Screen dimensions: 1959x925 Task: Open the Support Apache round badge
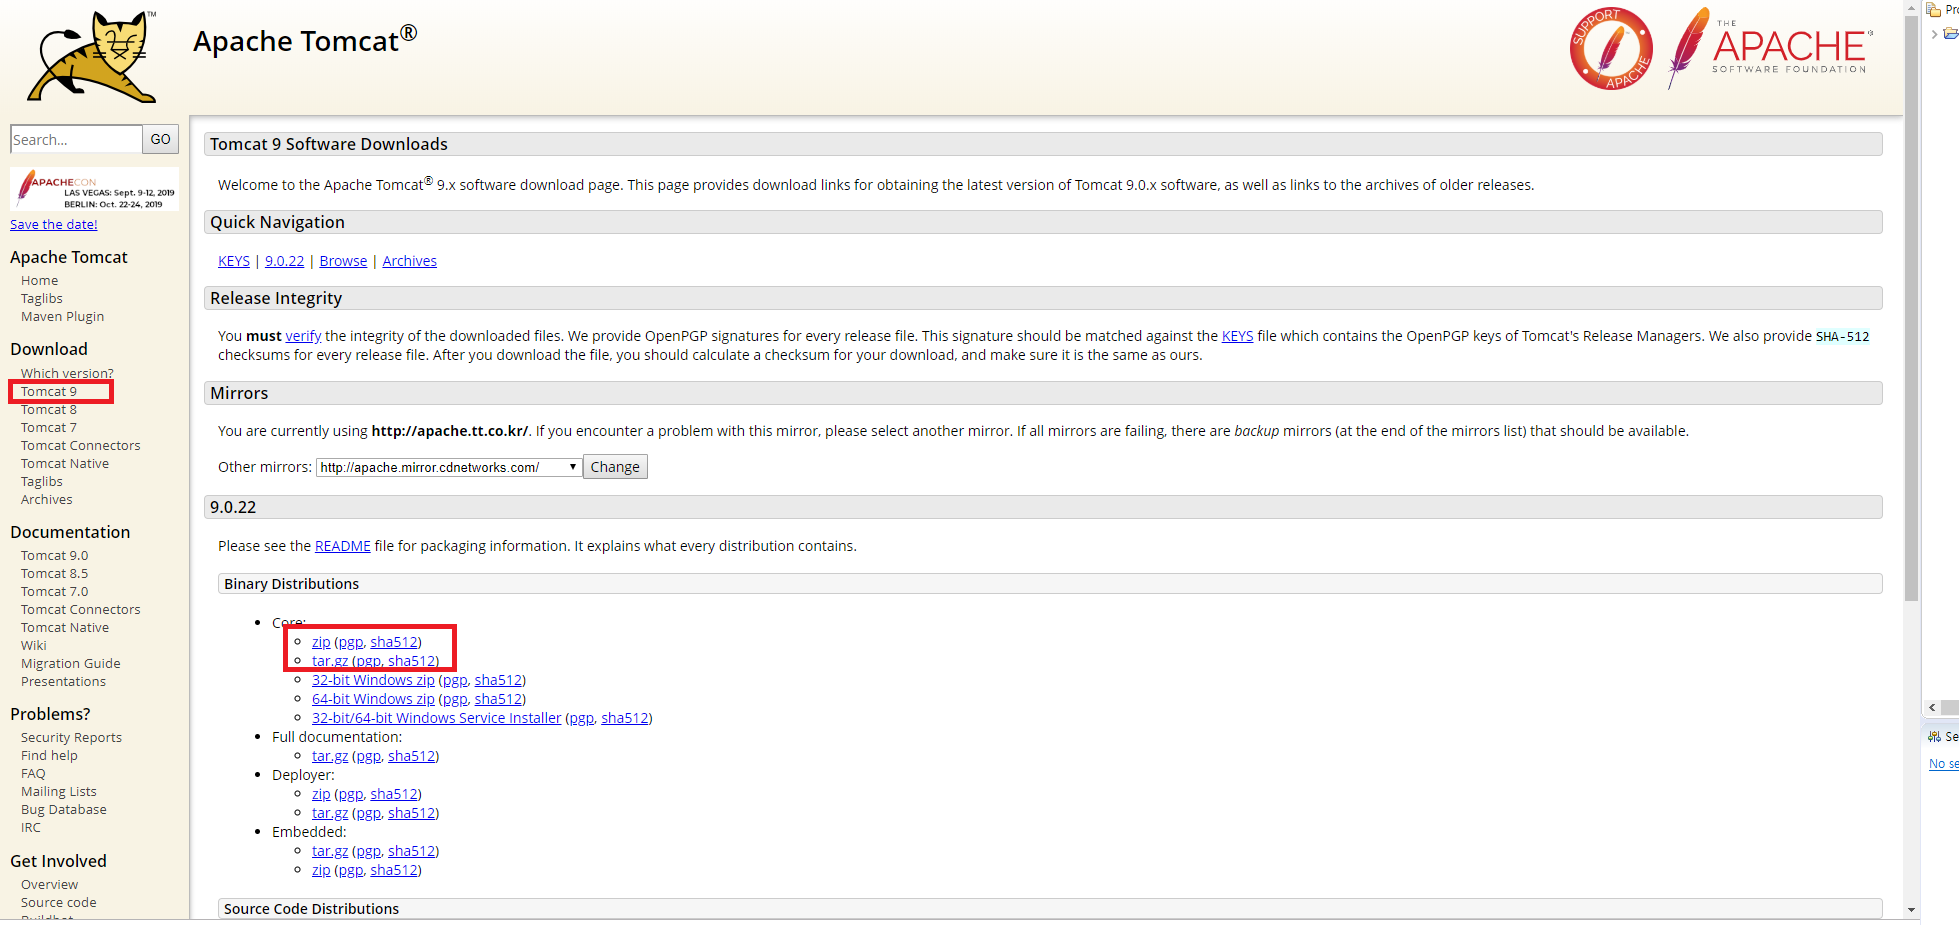click(1611, 49)
